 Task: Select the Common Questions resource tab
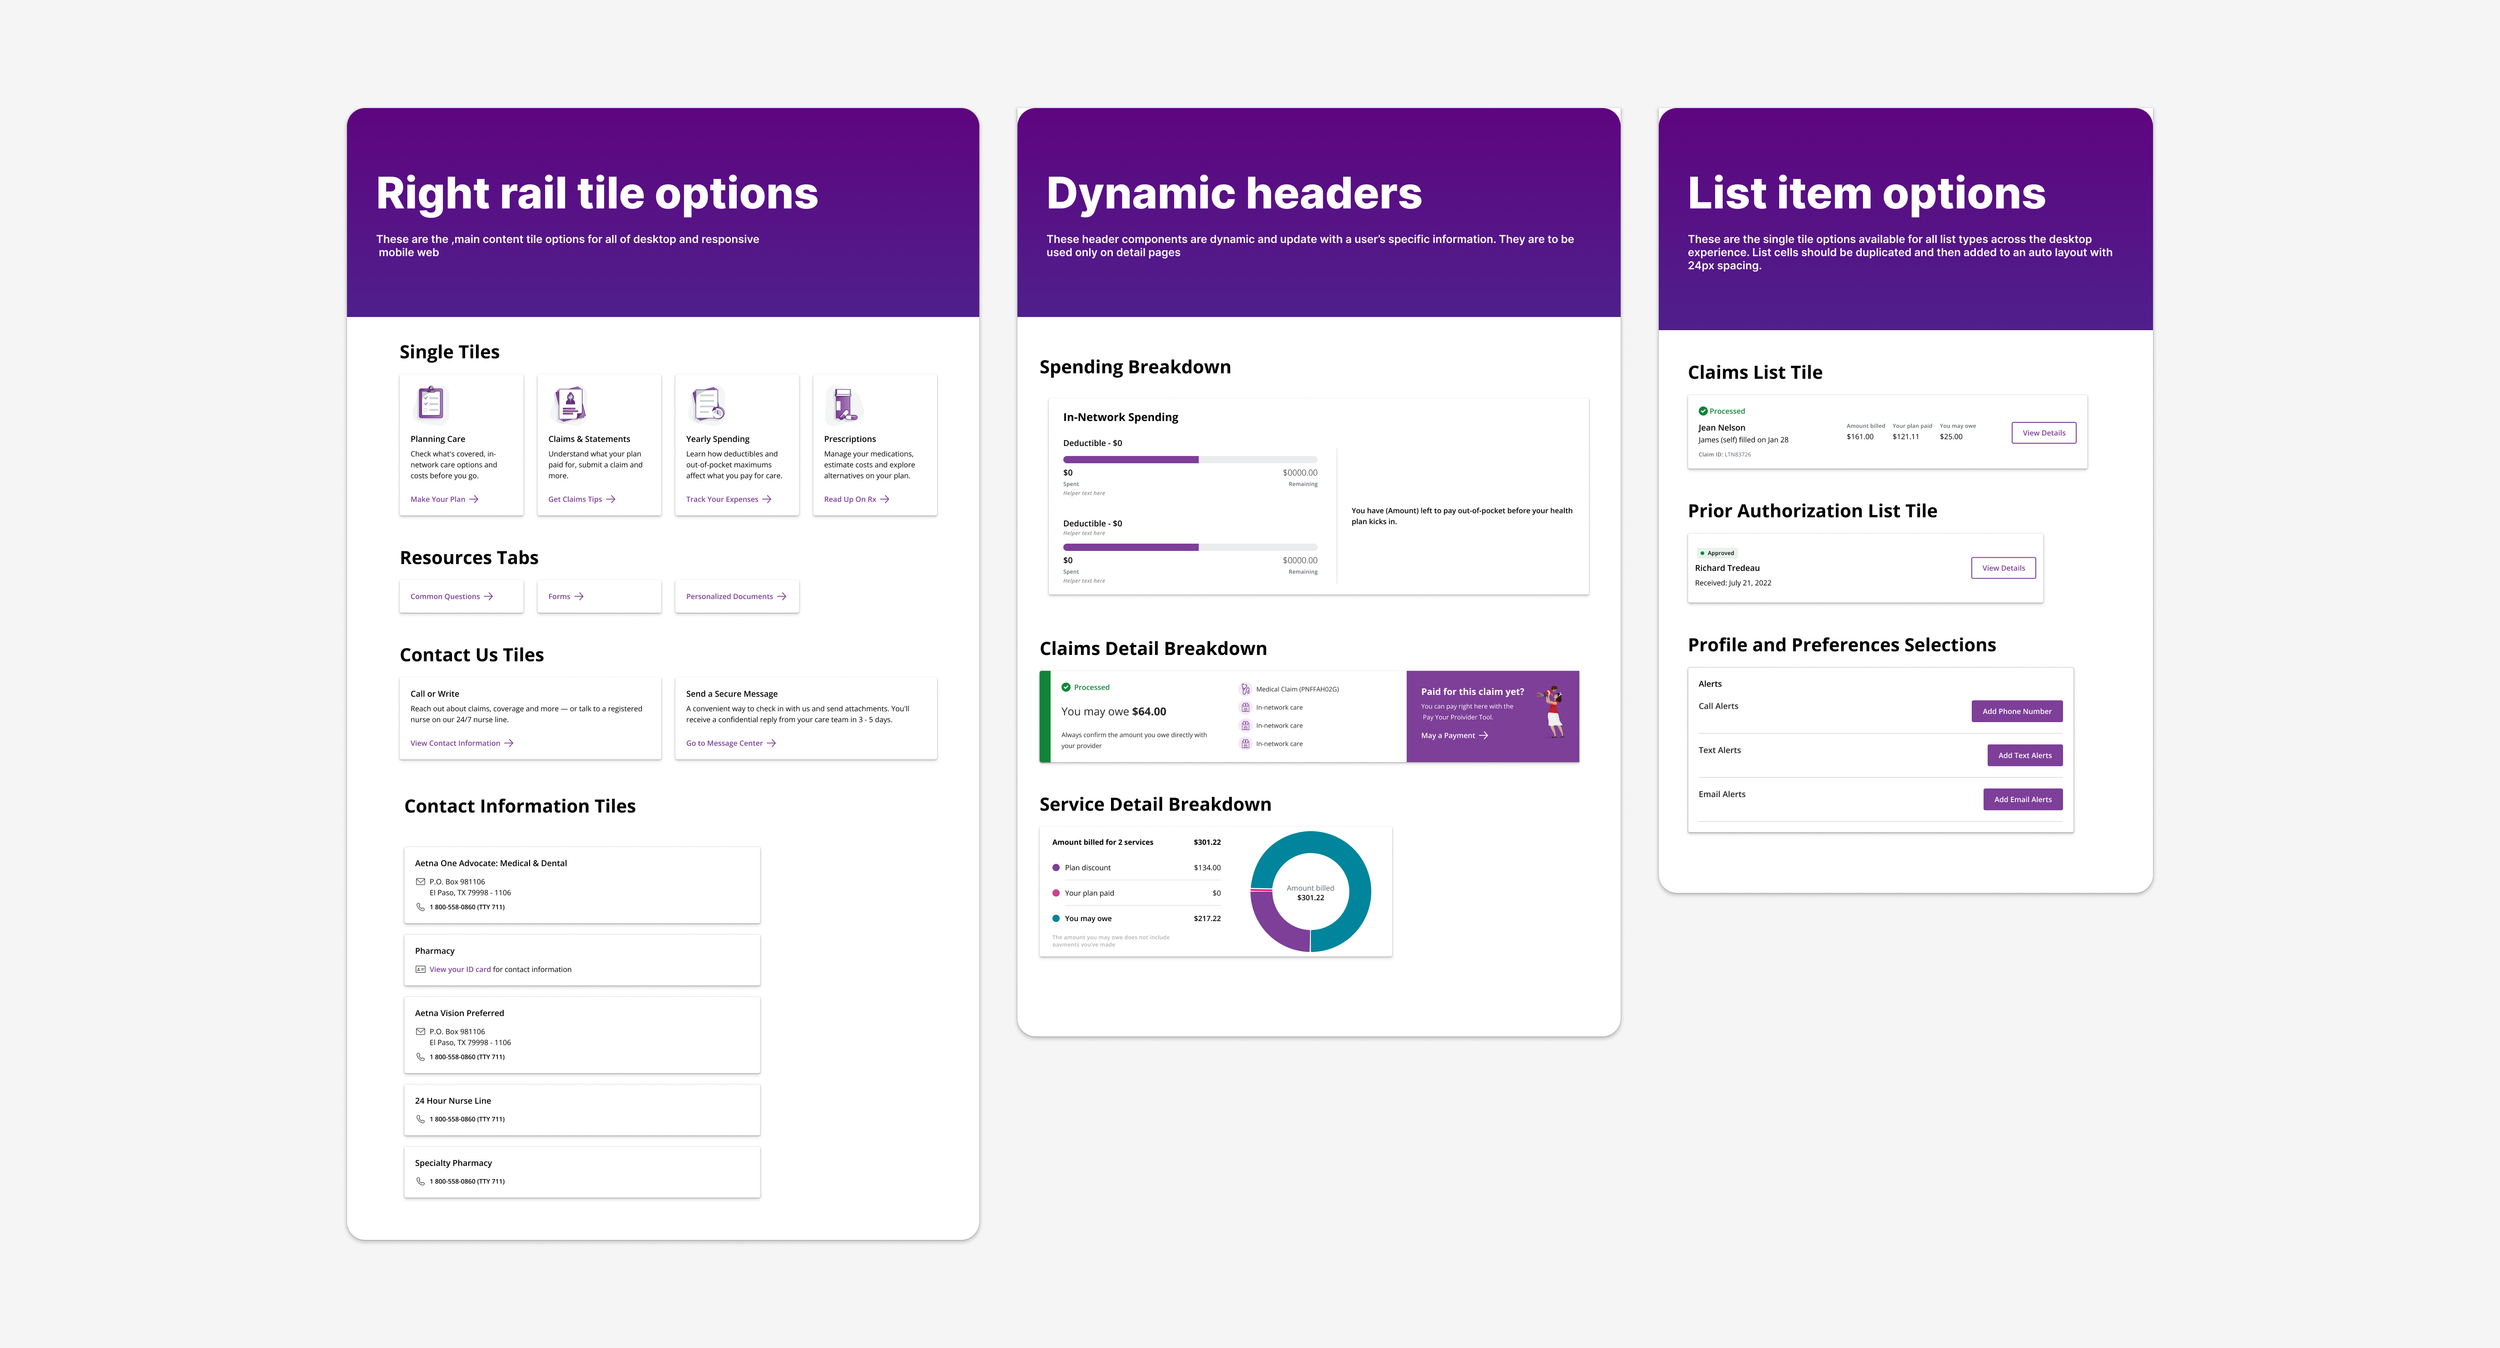click(461, 596)
